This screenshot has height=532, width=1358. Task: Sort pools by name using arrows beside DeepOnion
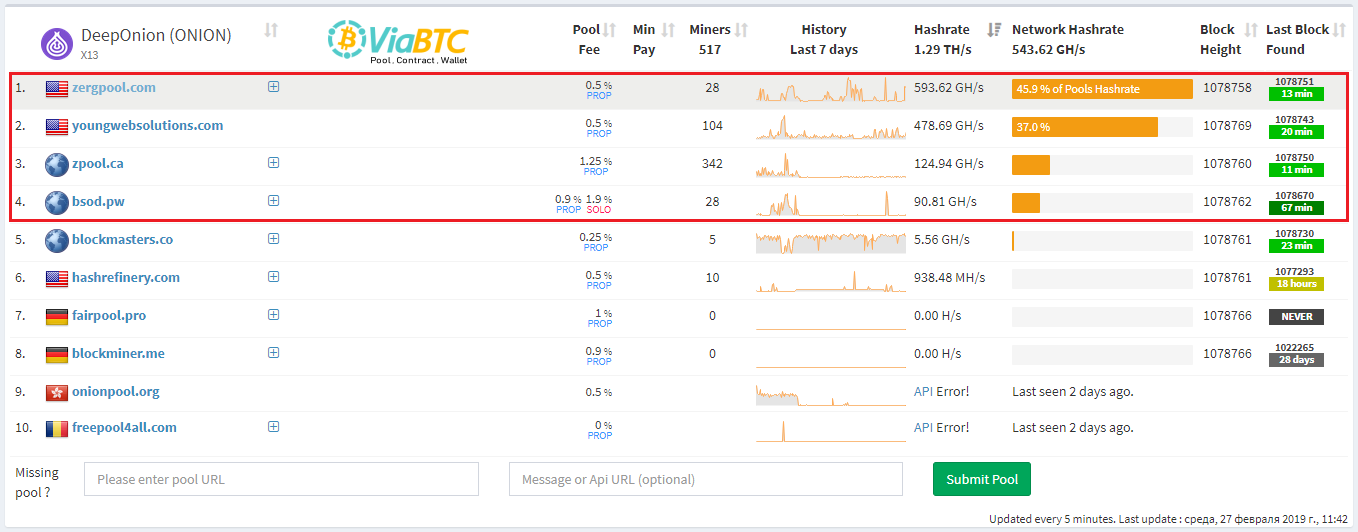[271, 31]
